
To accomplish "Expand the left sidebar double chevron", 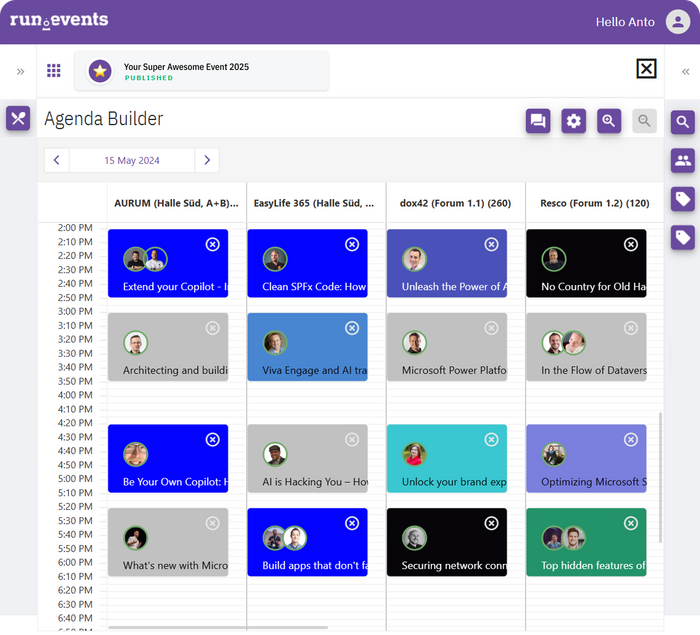I will click(21, 71).
